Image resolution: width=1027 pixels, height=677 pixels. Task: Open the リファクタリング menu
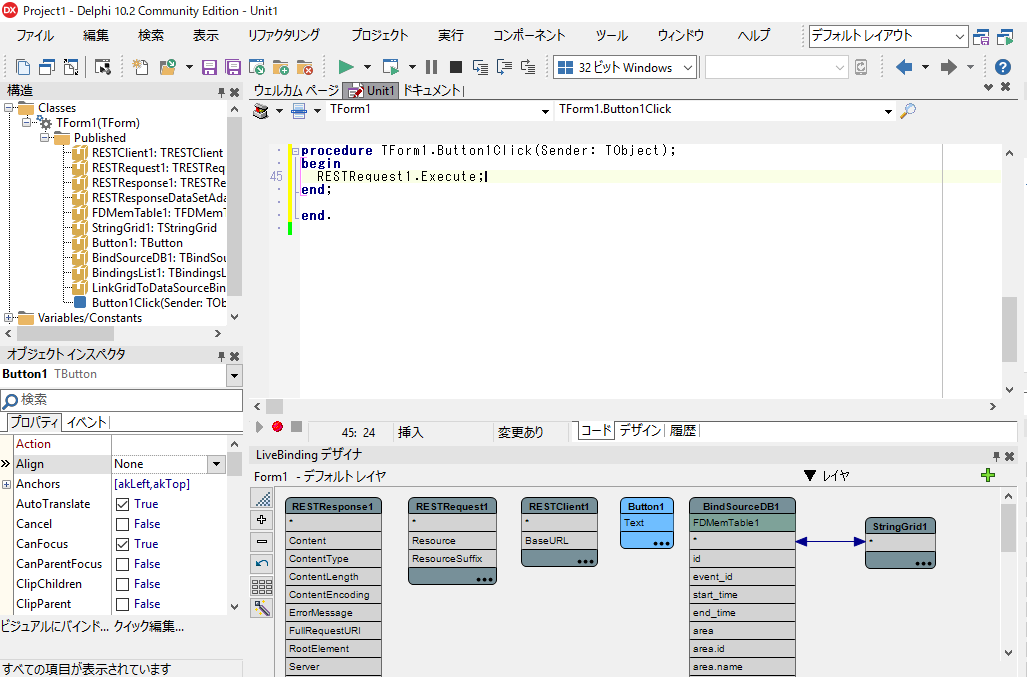[283, 35]
